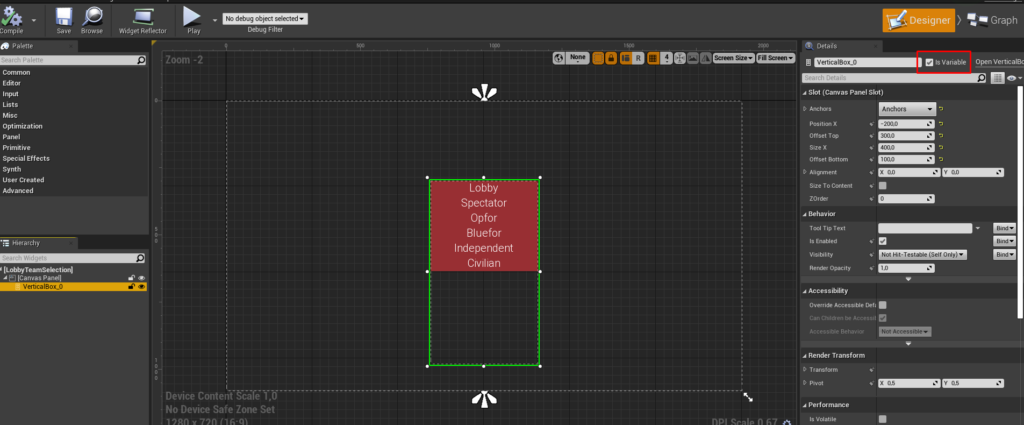Collapse the Canvas Panel tree node
Screen dimensions: 1024x425
(x=5, y=278)
